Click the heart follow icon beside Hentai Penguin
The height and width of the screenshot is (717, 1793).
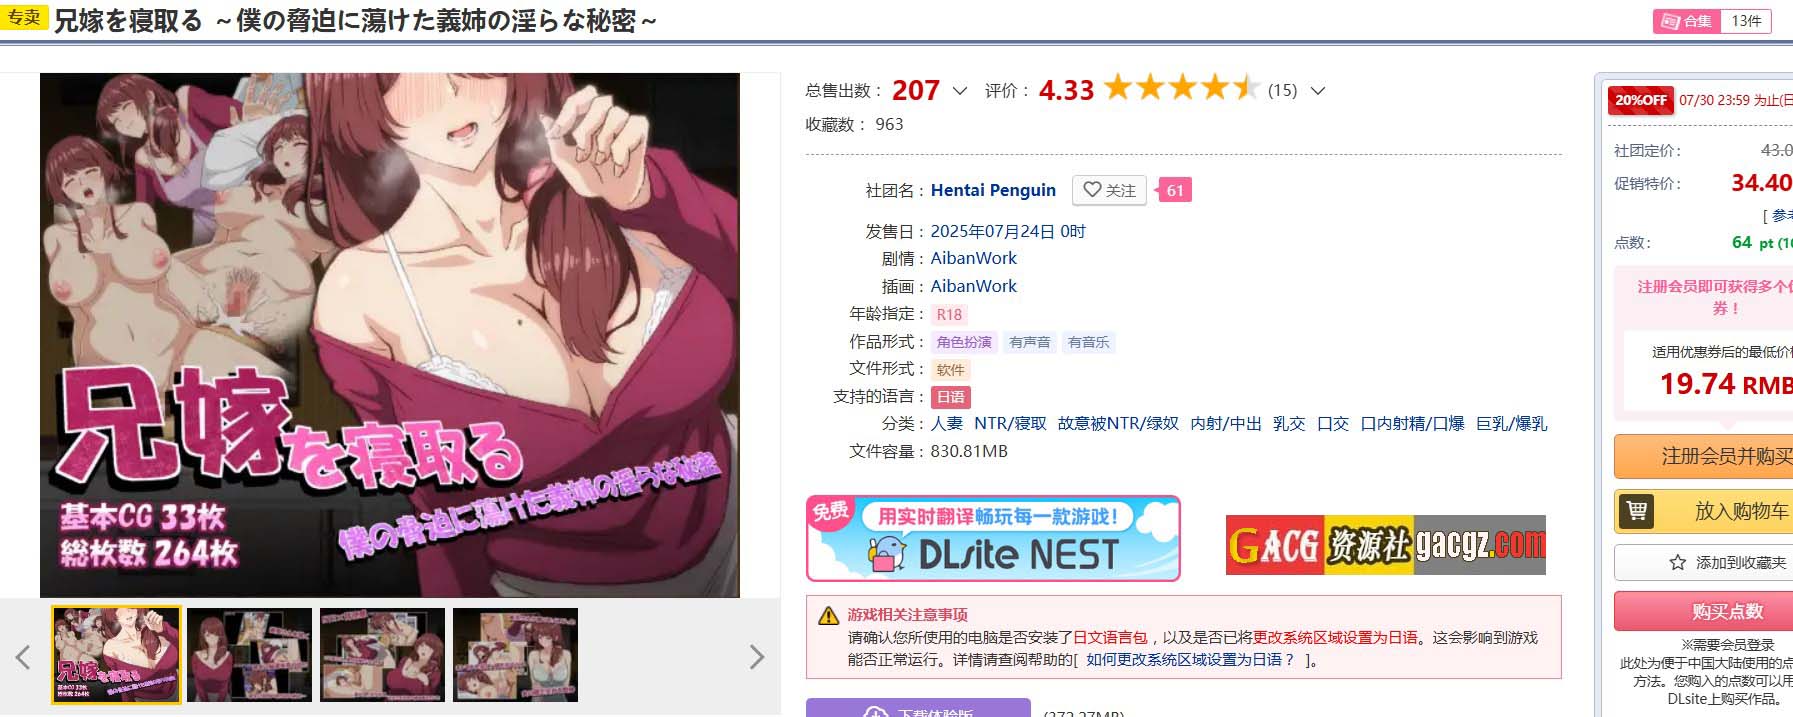1092,190
